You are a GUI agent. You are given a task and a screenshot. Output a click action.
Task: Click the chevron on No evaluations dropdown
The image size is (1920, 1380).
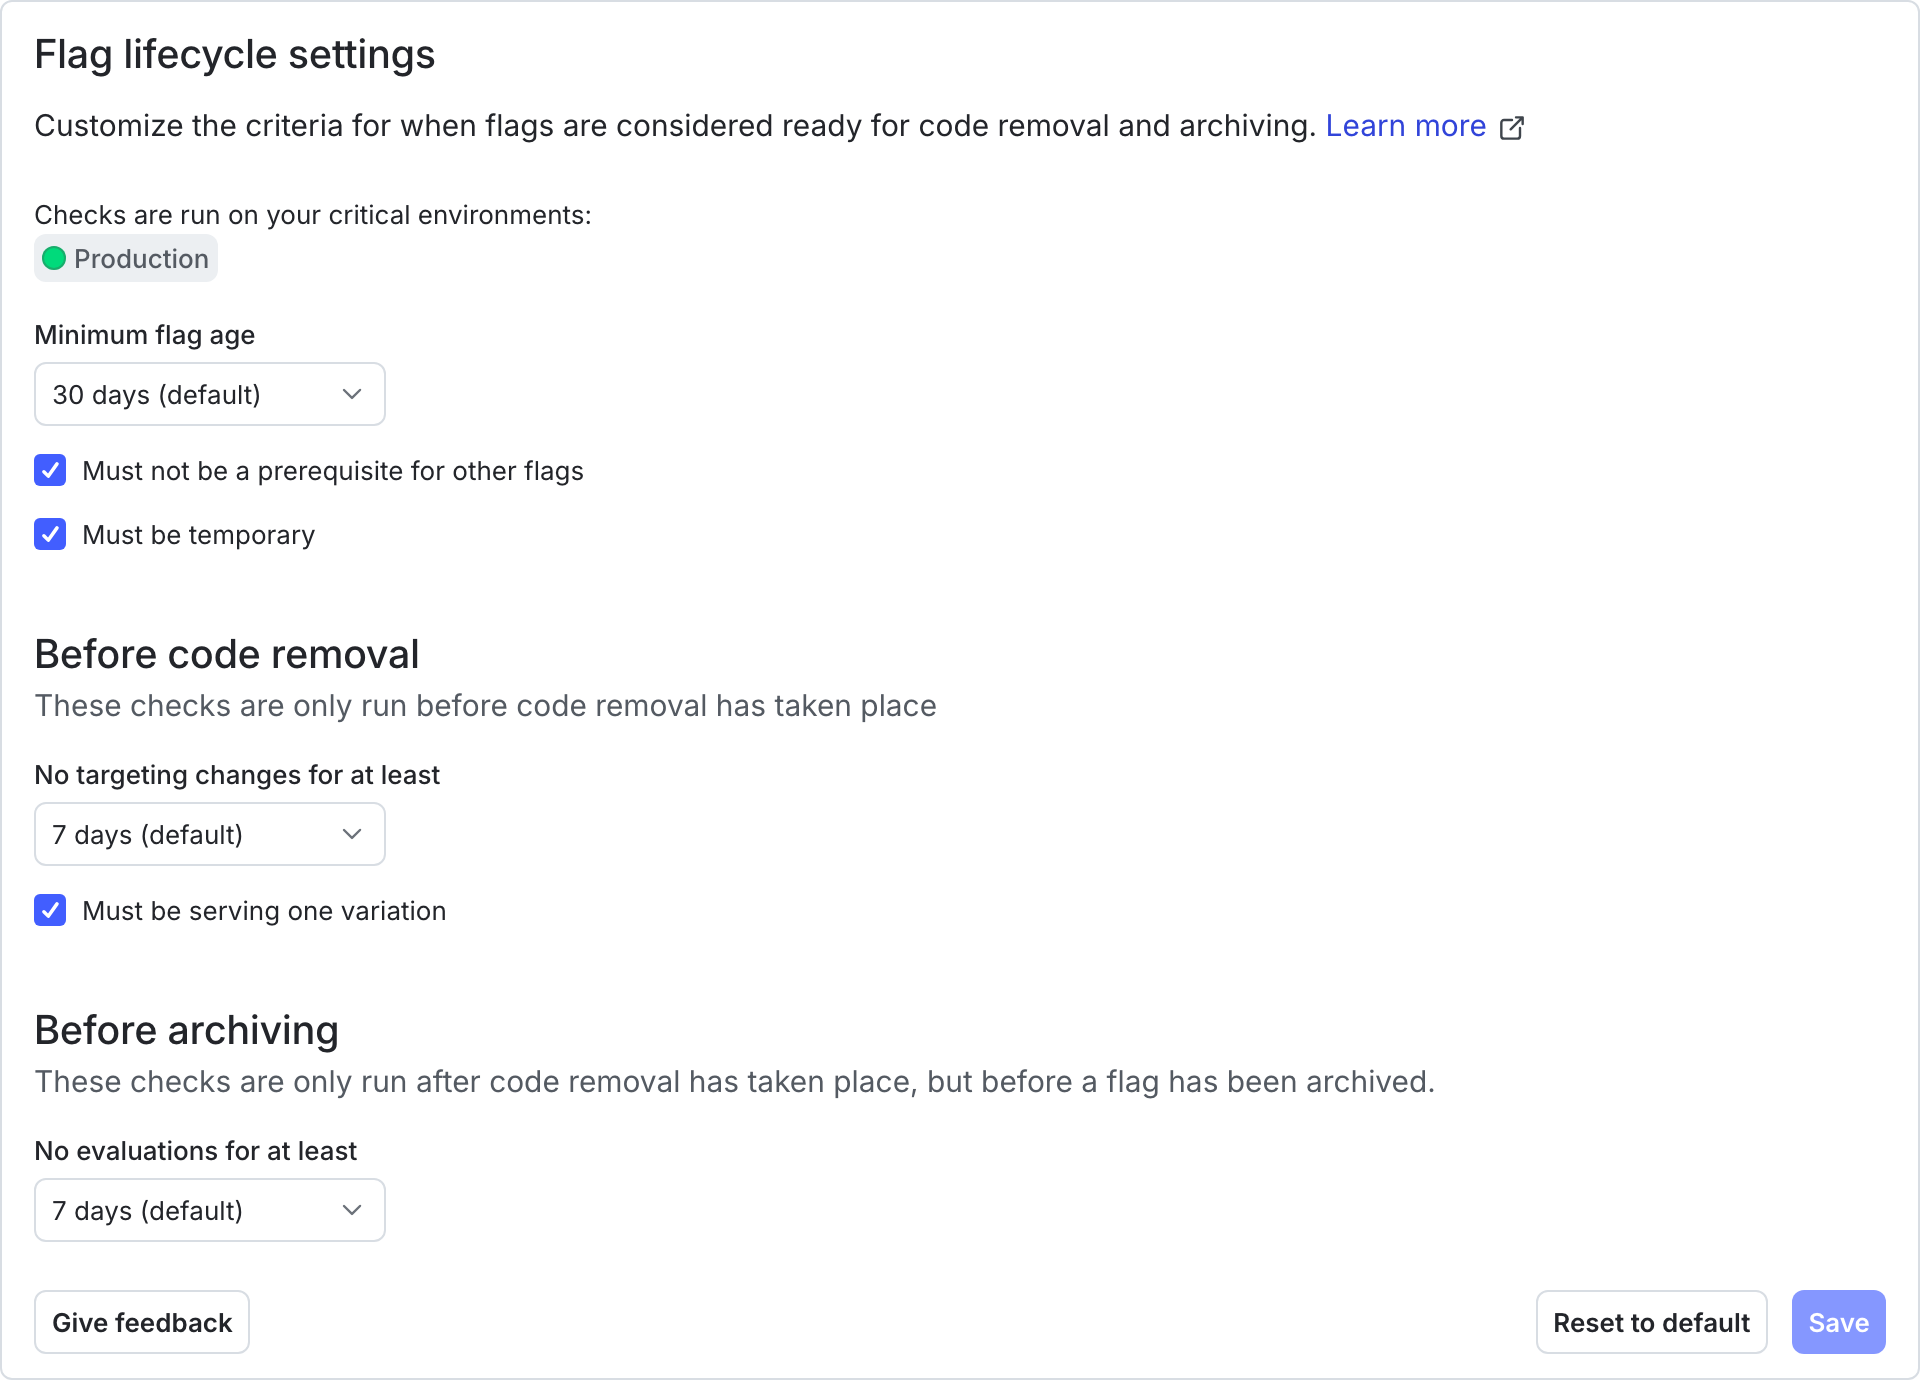pos(351,1210)
